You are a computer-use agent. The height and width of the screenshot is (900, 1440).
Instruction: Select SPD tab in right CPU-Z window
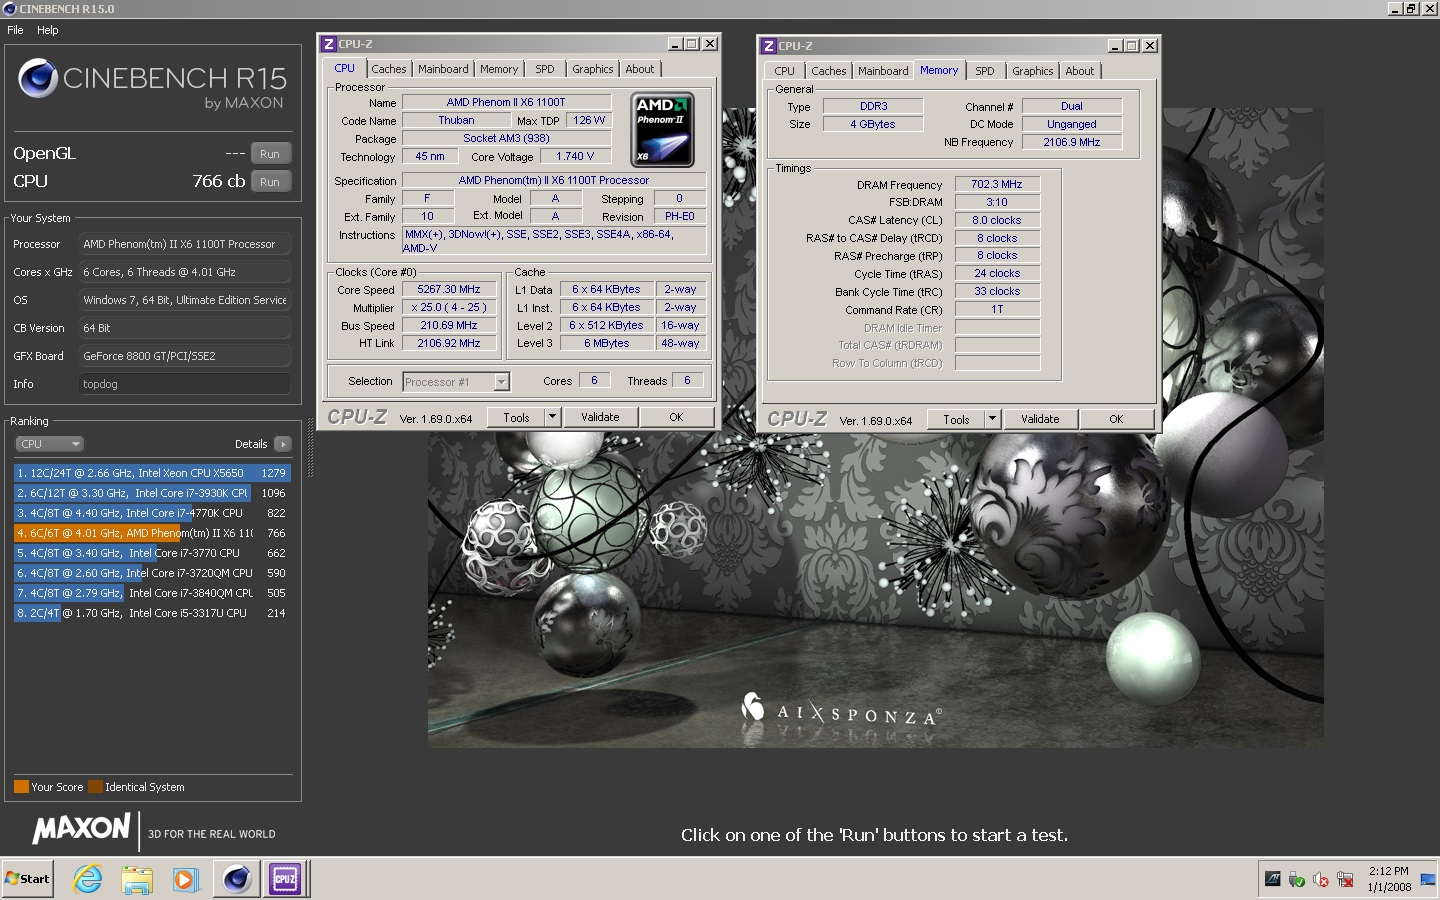coord(985,71)
